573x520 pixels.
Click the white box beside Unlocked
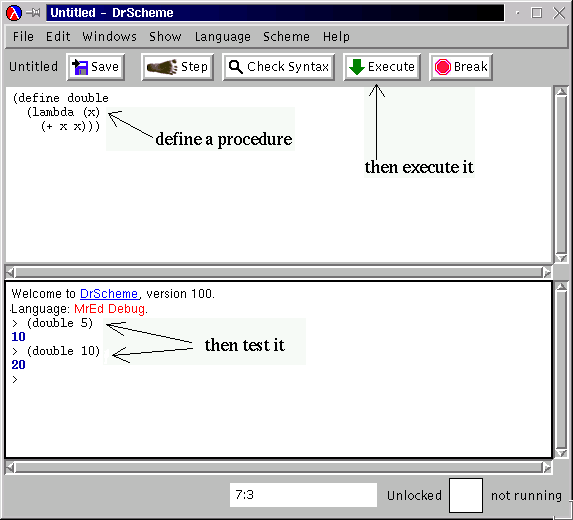coord(466,496)
